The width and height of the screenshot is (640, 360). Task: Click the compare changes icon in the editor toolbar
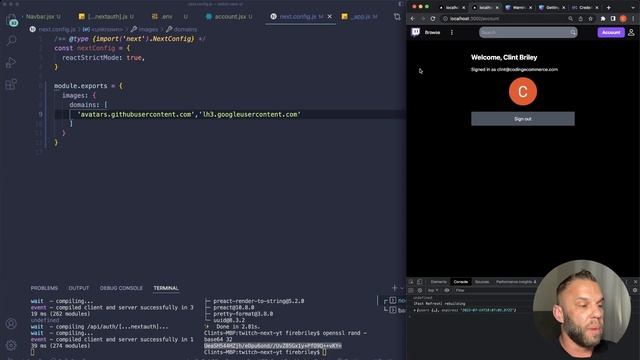coord(397,17)
